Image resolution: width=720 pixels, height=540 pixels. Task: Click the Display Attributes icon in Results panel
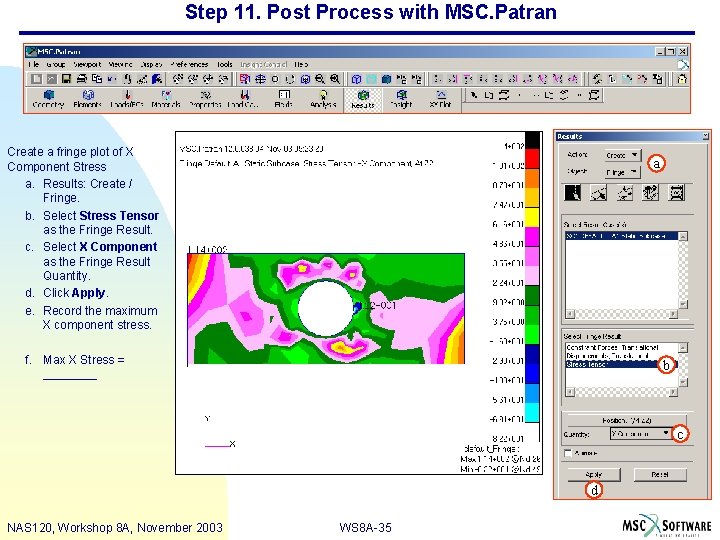[624, 192]
